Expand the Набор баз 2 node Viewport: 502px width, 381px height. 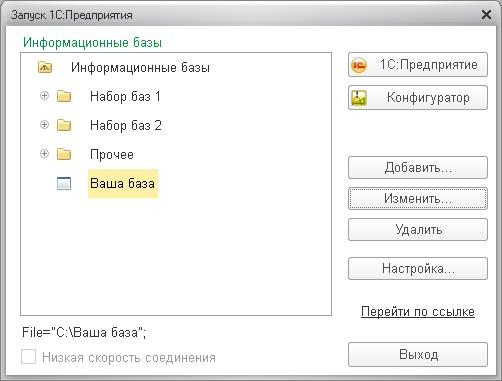tap(44, 125)
